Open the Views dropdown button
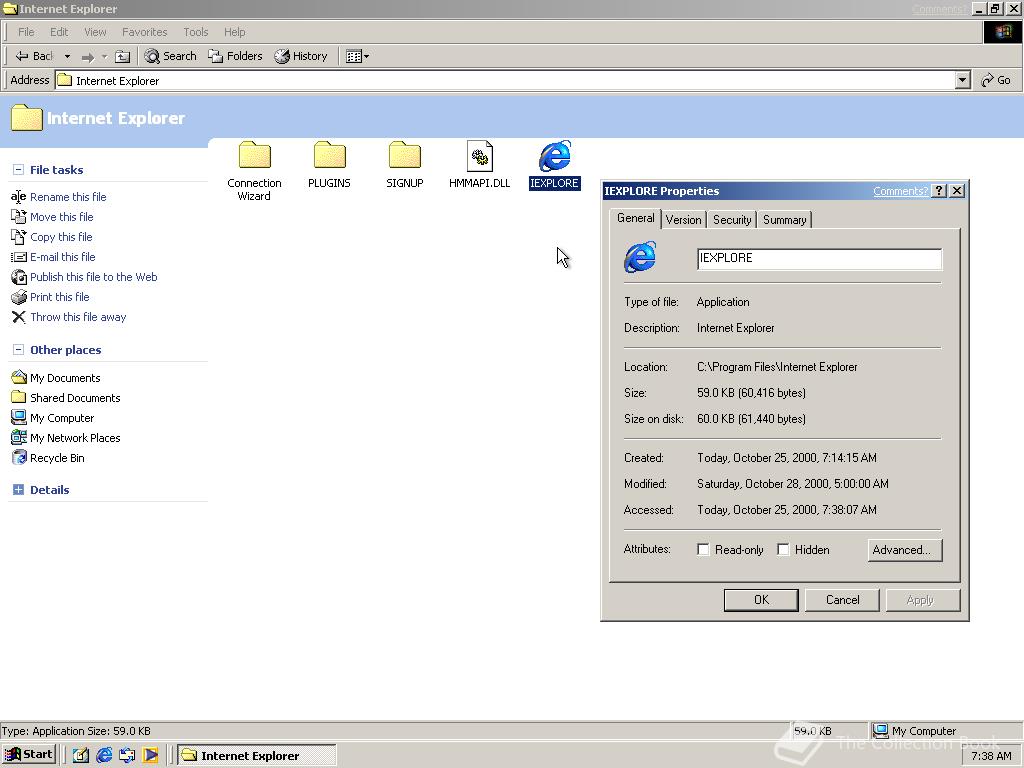Screen dimensions: 1024x768 click(357, 56)
